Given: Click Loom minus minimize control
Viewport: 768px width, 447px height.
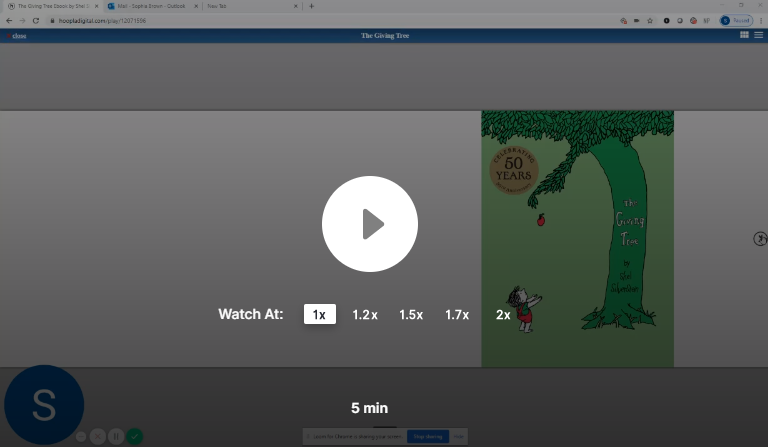Looking at the screenshot, I should (x=81, y=436).
